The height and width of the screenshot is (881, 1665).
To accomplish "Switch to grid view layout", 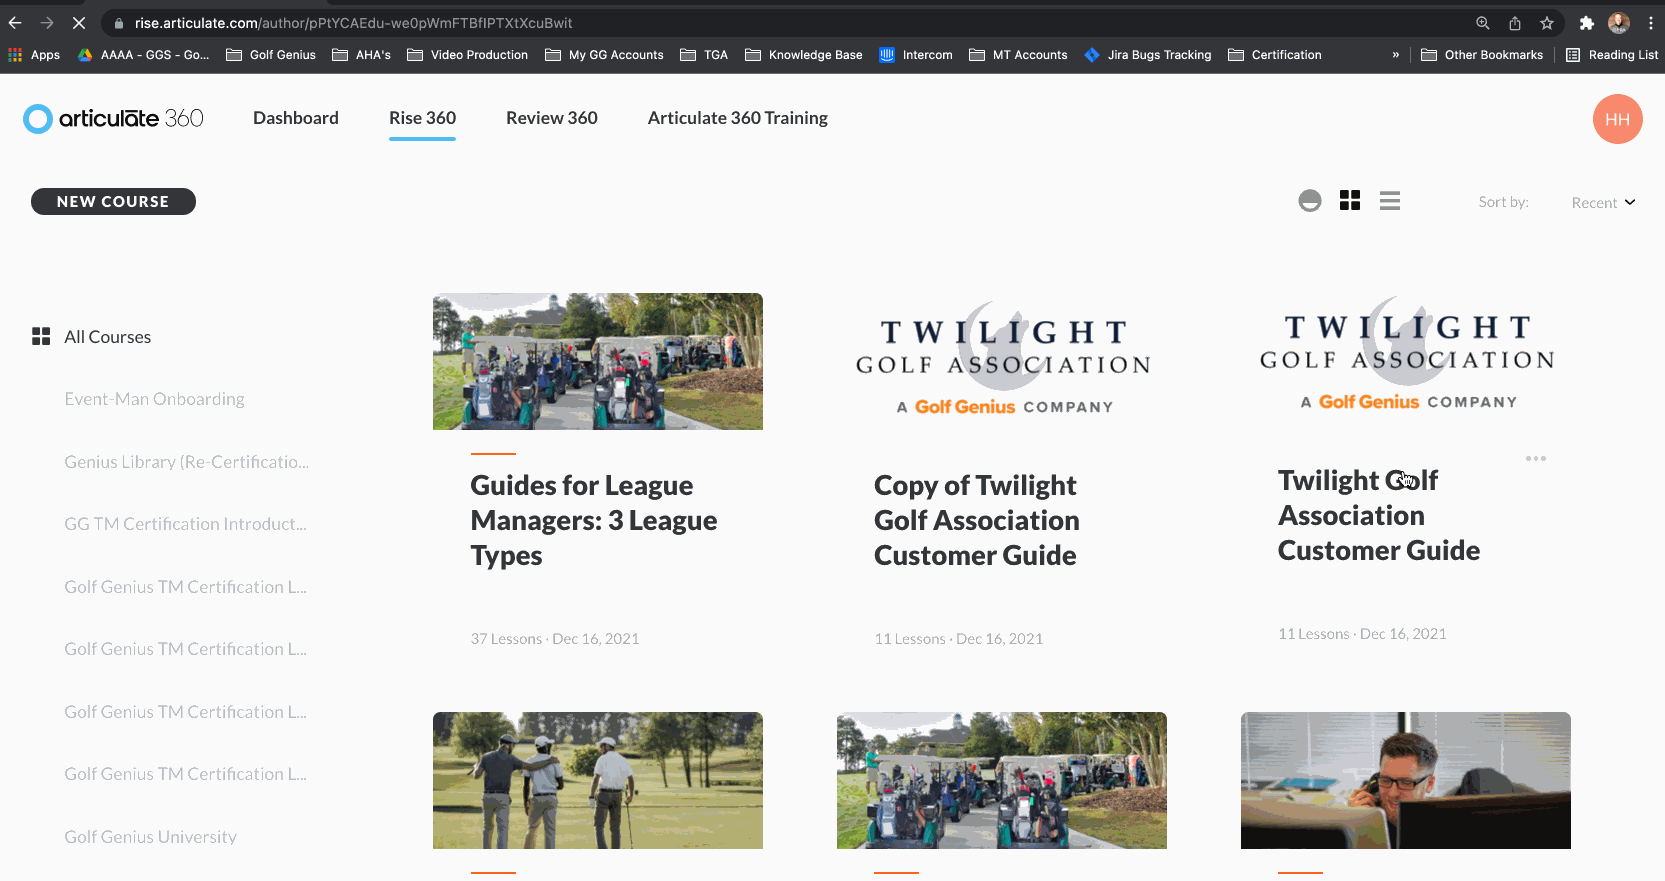I will (x=1350, y=201).
